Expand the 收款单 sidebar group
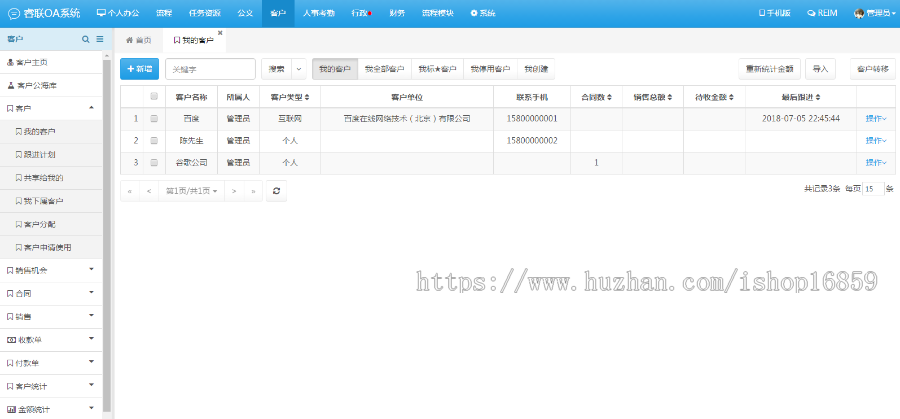Image resolution: width=900 pixels, height=419 pixels. coord(52,340)
